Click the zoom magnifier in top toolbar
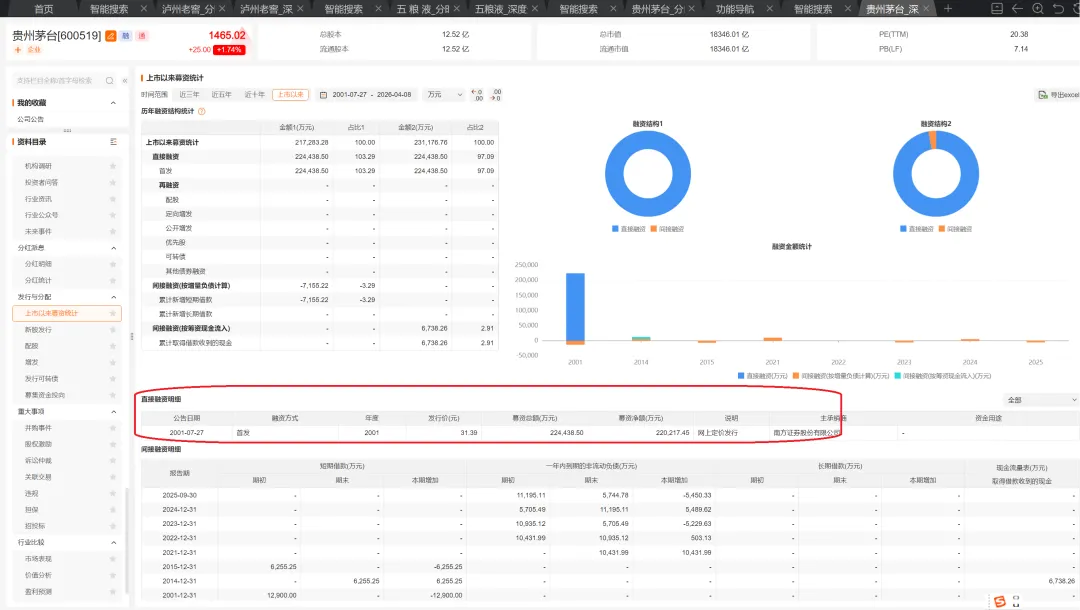 click(x=1038, y=9)
